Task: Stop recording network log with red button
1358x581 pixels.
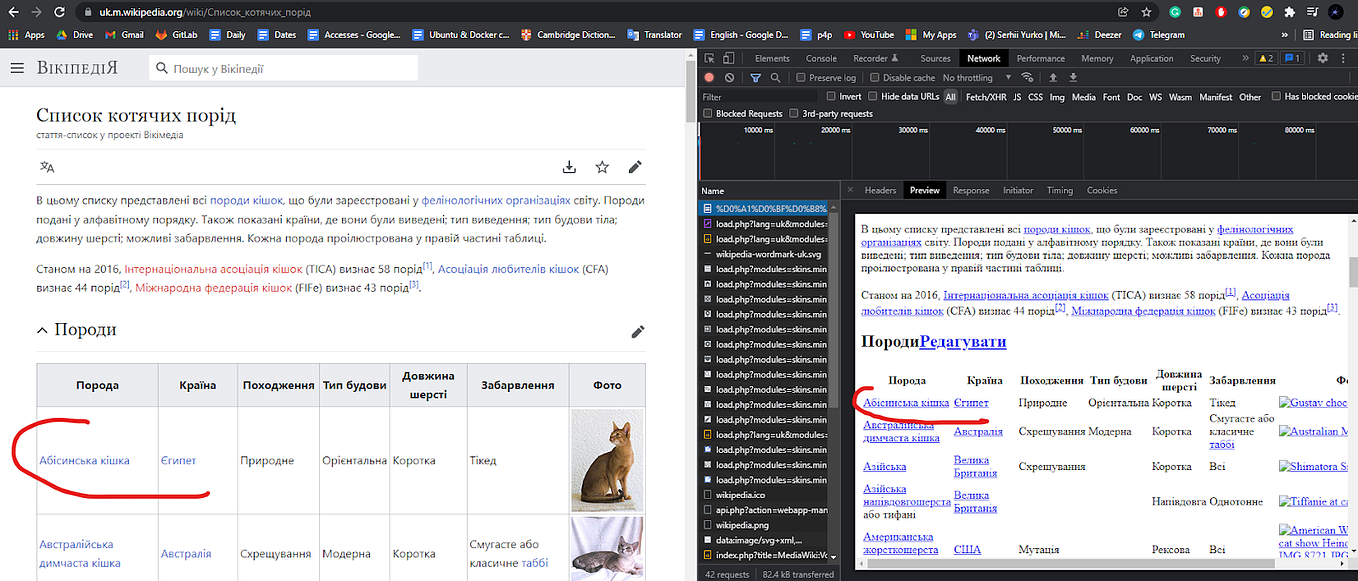Action: point(709,78)
